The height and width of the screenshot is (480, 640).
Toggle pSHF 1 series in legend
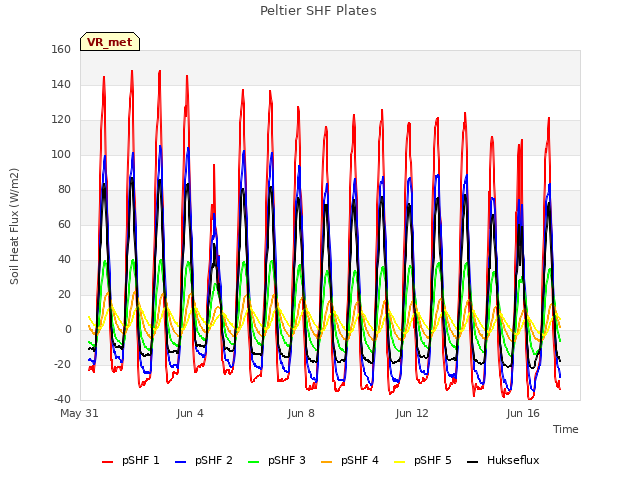(x=131, y=461)
